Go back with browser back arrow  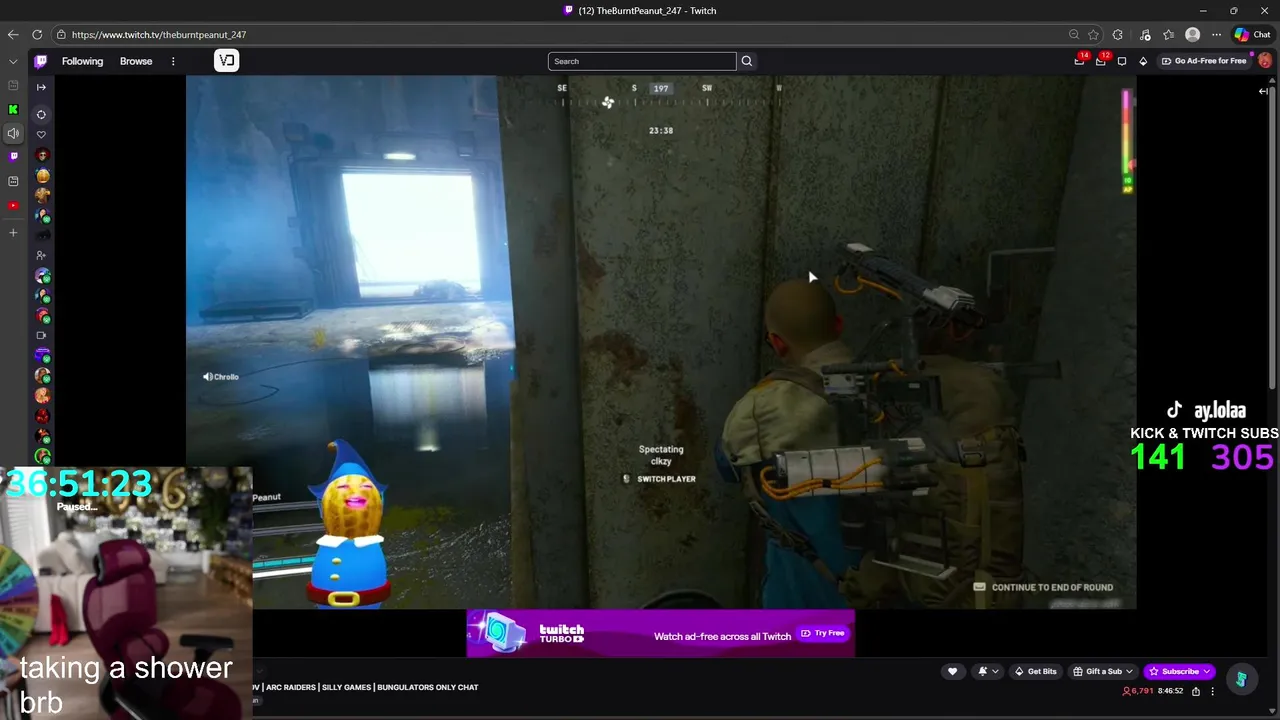click(13, 34)
